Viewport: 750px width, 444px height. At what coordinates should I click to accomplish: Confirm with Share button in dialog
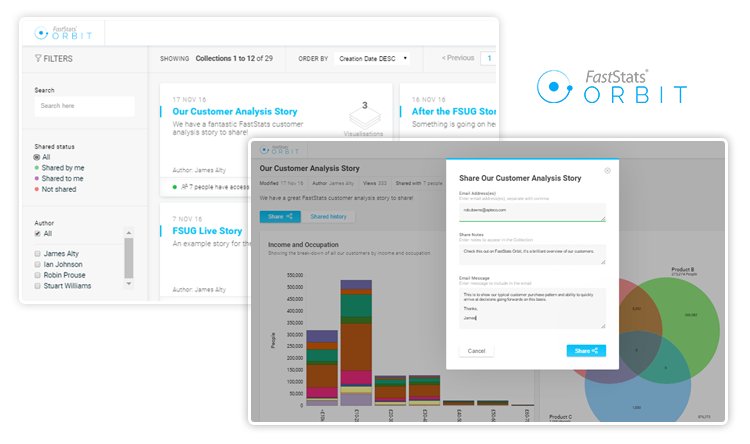point(586,351)
